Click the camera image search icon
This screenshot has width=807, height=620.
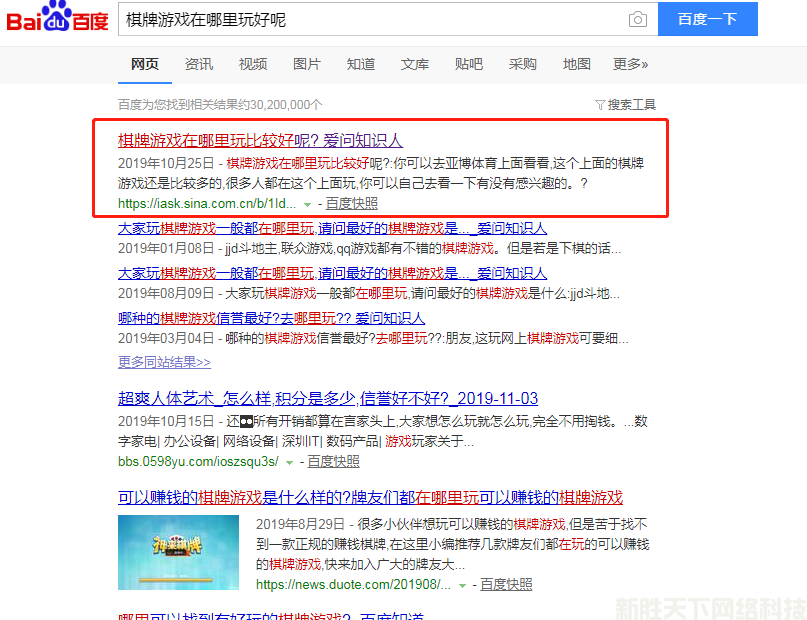pyautogui.click(x=637, y=20)
